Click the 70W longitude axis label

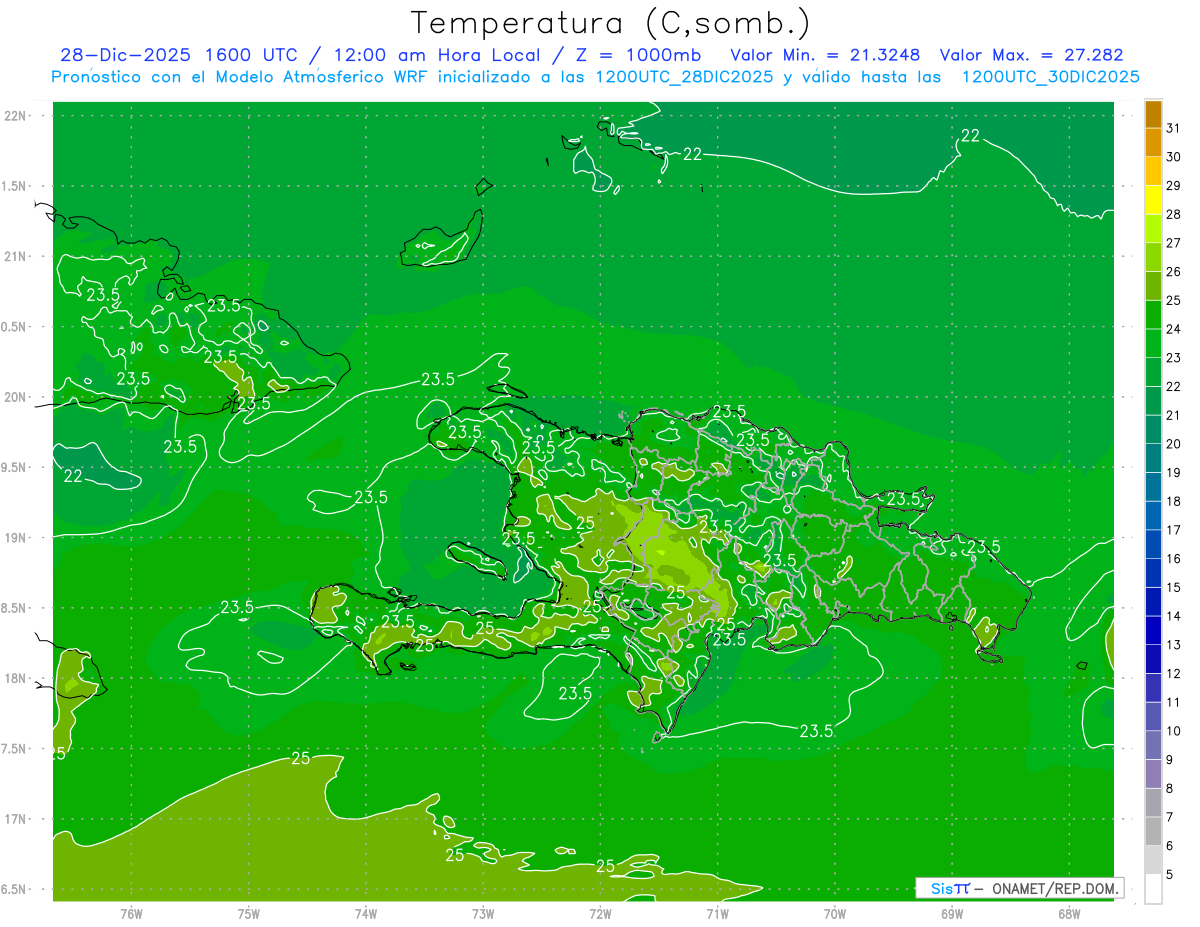click(x=835, y=914)
